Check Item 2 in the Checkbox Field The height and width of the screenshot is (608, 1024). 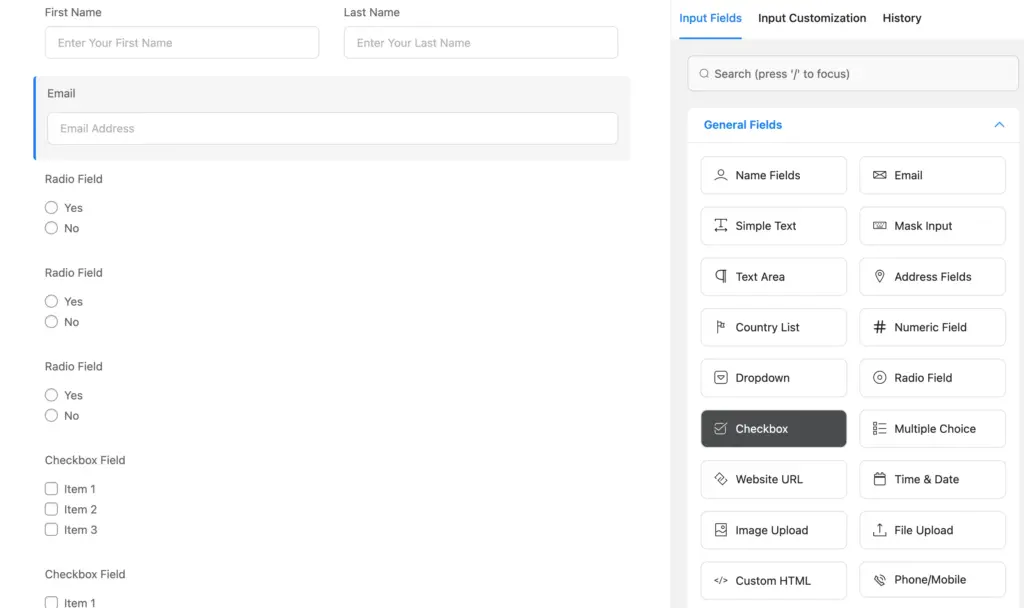click(51, 509)
